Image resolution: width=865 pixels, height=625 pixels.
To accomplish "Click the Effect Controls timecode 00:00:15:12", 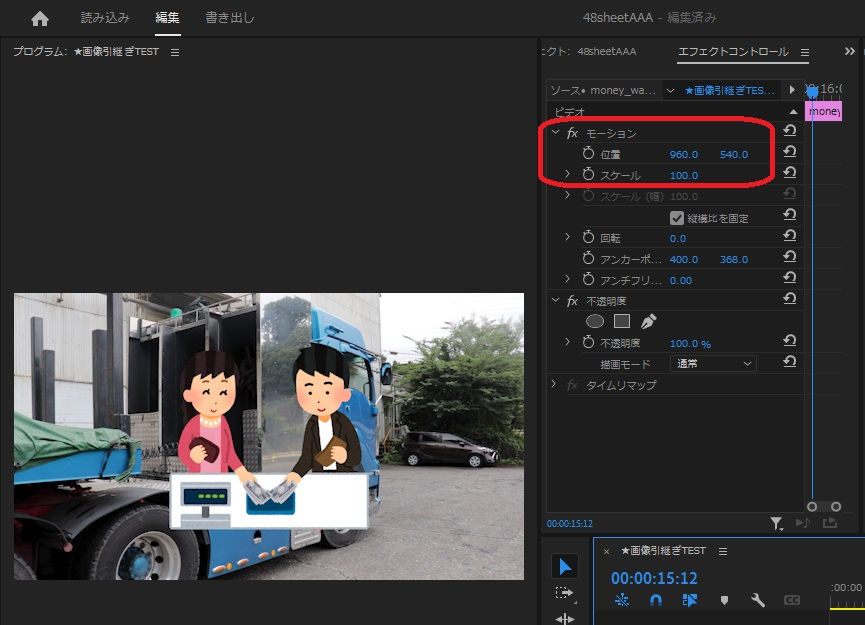I will point(570,523).
